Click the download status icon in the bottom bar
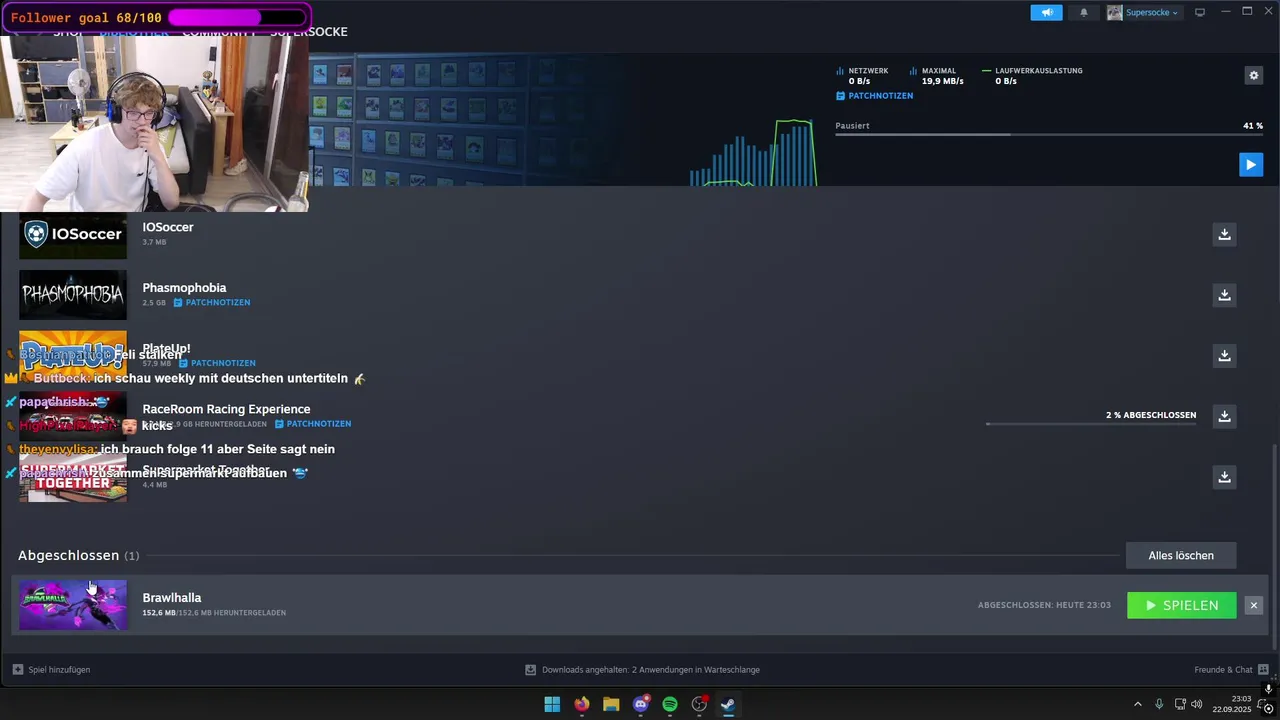 pyautogui.click(x=531, y=669)
